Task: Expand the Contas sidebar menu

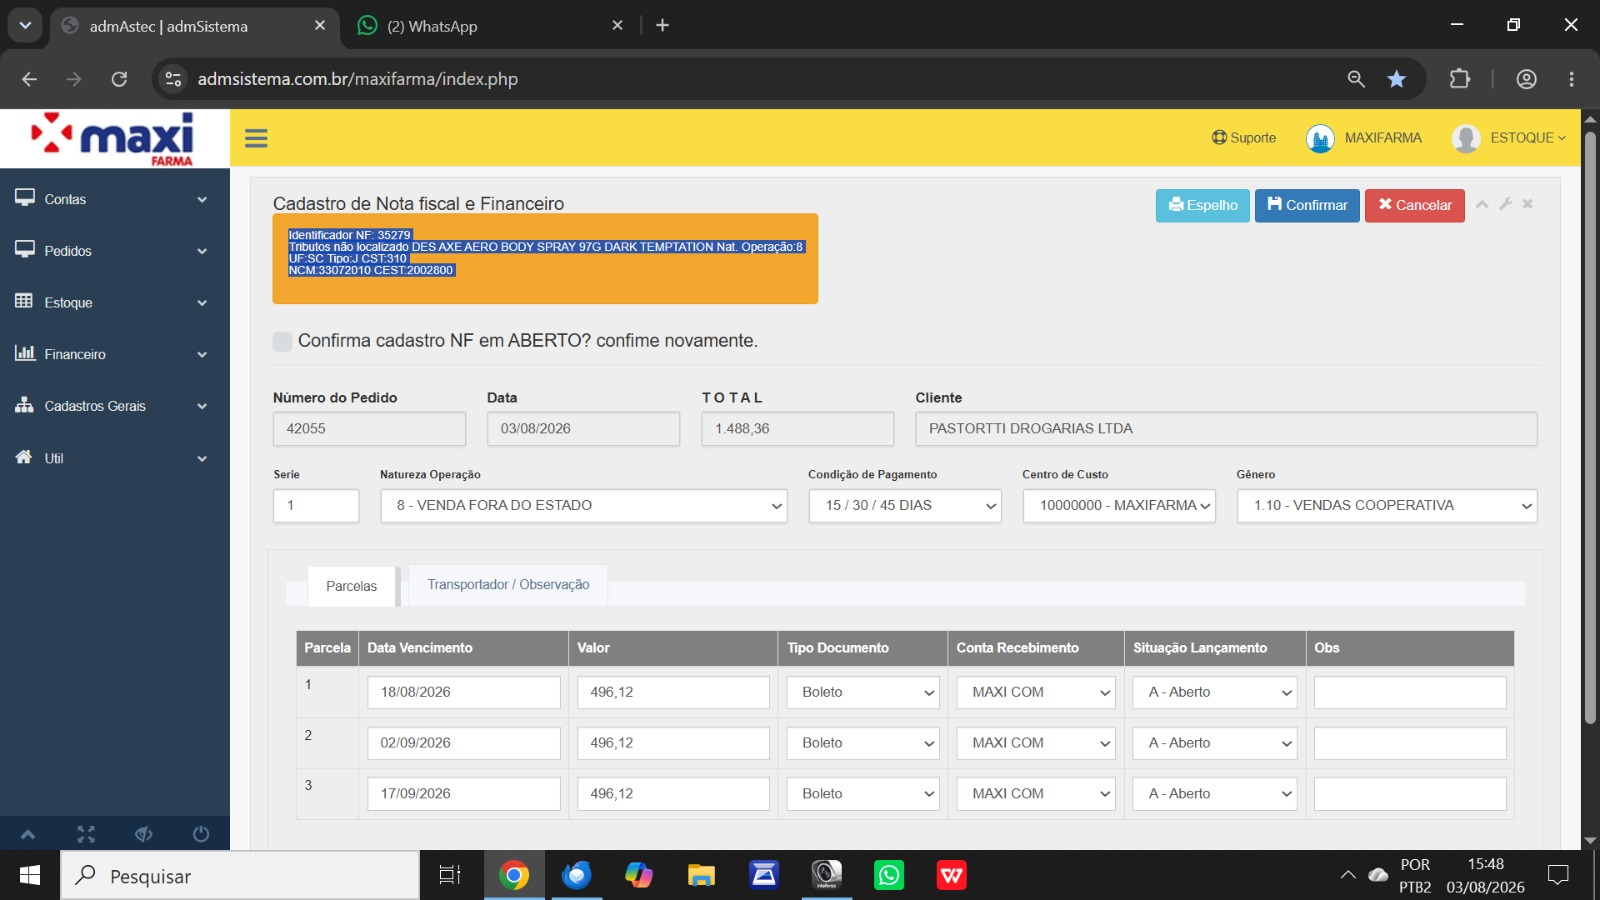Action: 115,199
